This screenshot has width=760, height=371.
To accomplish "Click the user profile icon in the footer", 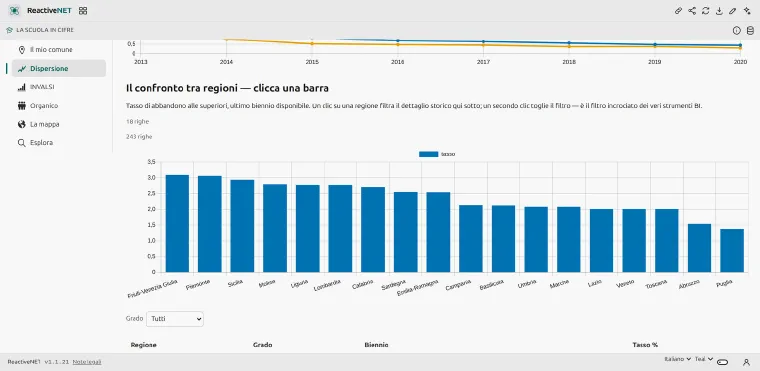I will click(x=746, y=362).
